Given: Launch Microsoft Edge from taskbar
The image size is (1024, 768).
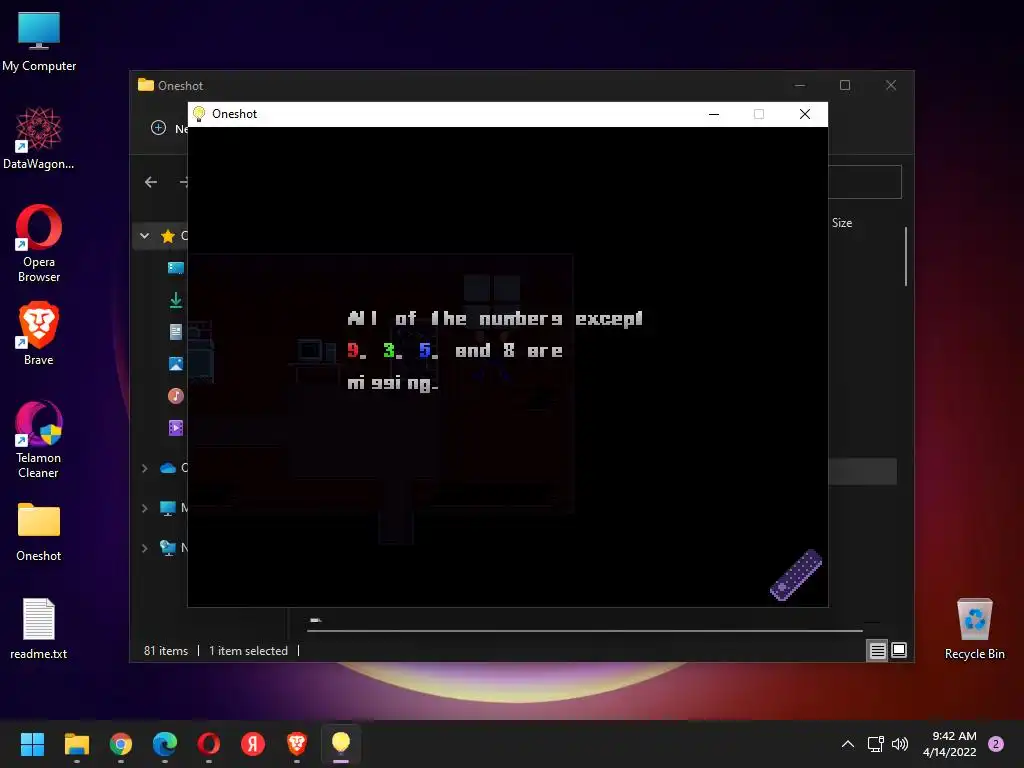Looking at the screenshot, I should point(165,744).
